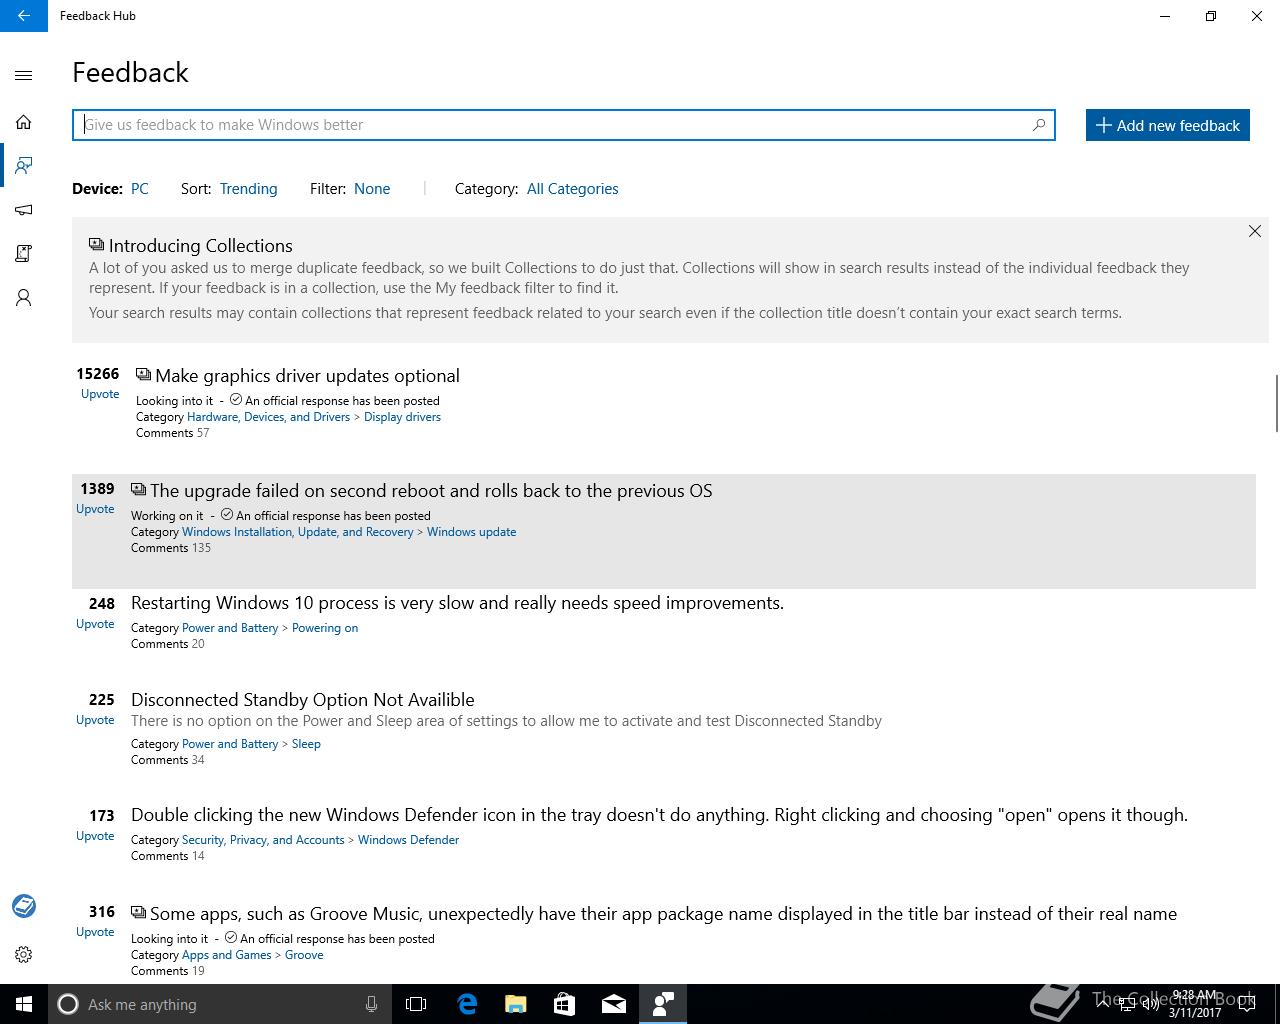This screenshot has height=1024, width=1280.
Task: Click Powering on subcategory link
Action: (x=325, y=628)
